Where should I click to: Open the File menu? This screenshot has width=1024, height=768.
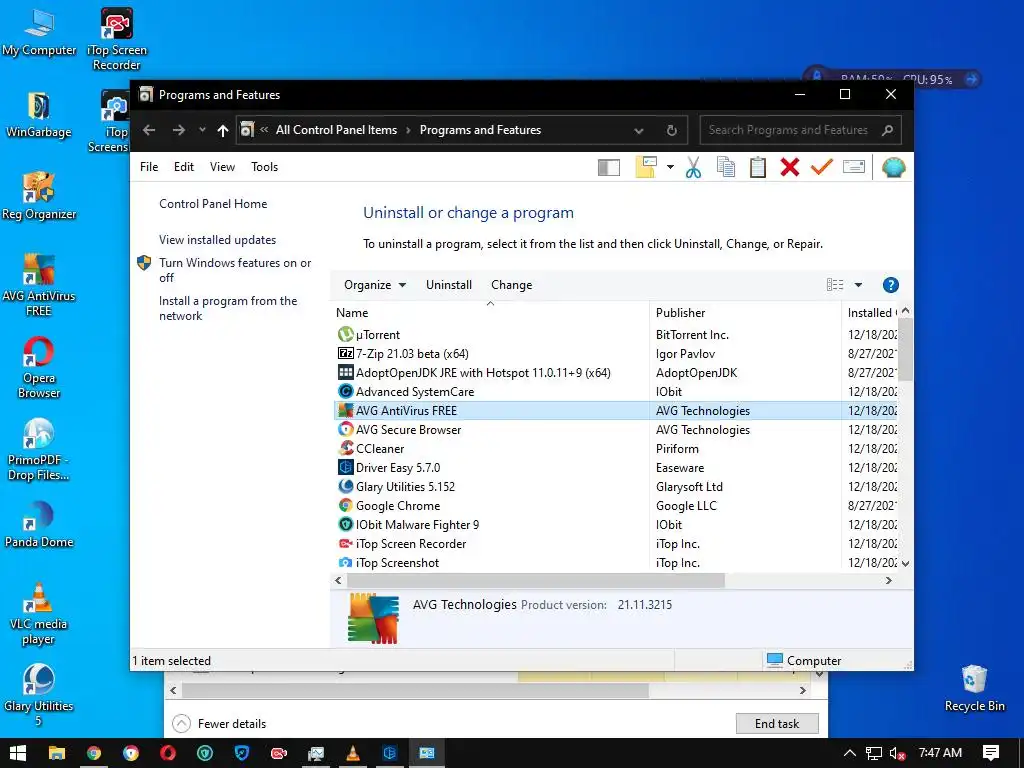(x=149, y=167)
